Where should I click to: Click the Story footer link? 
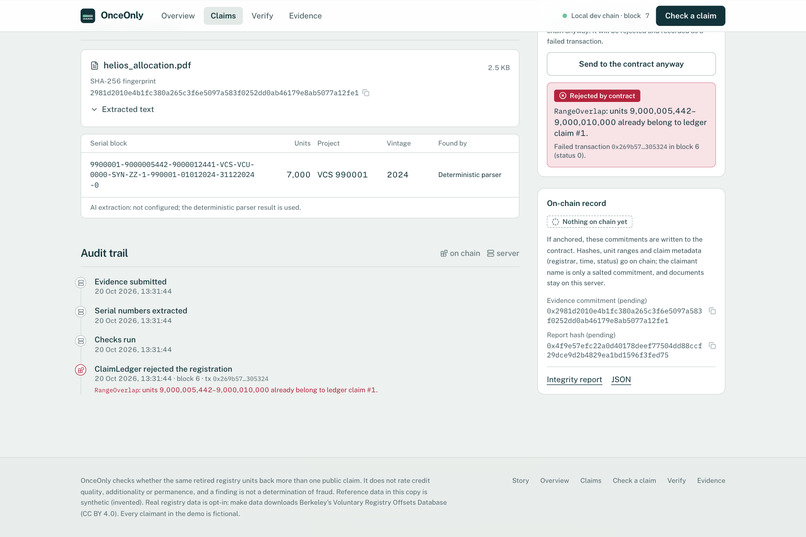click(x=520, y=480)
